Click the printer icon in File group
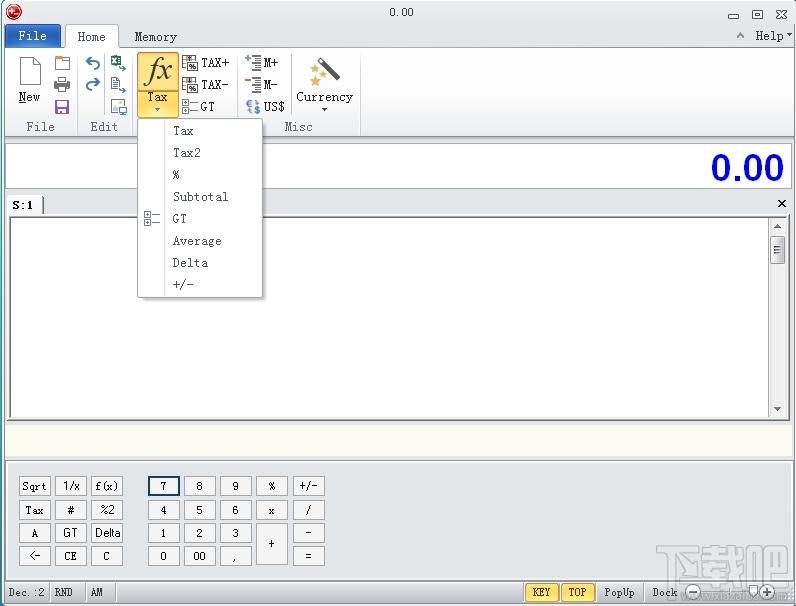Image resolution: width=796 pixels, height=606 pixels. (x=62, y=85)
